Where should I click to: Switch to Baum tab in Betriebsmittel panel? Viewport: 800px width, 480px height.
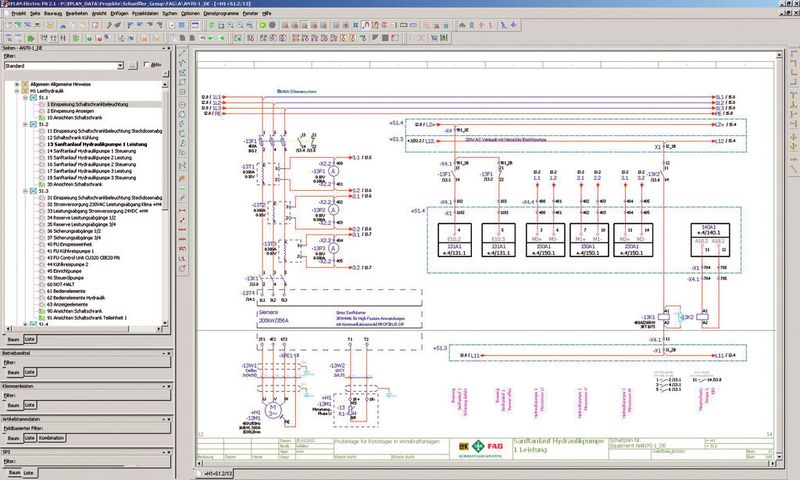click(x=13, y=372)
